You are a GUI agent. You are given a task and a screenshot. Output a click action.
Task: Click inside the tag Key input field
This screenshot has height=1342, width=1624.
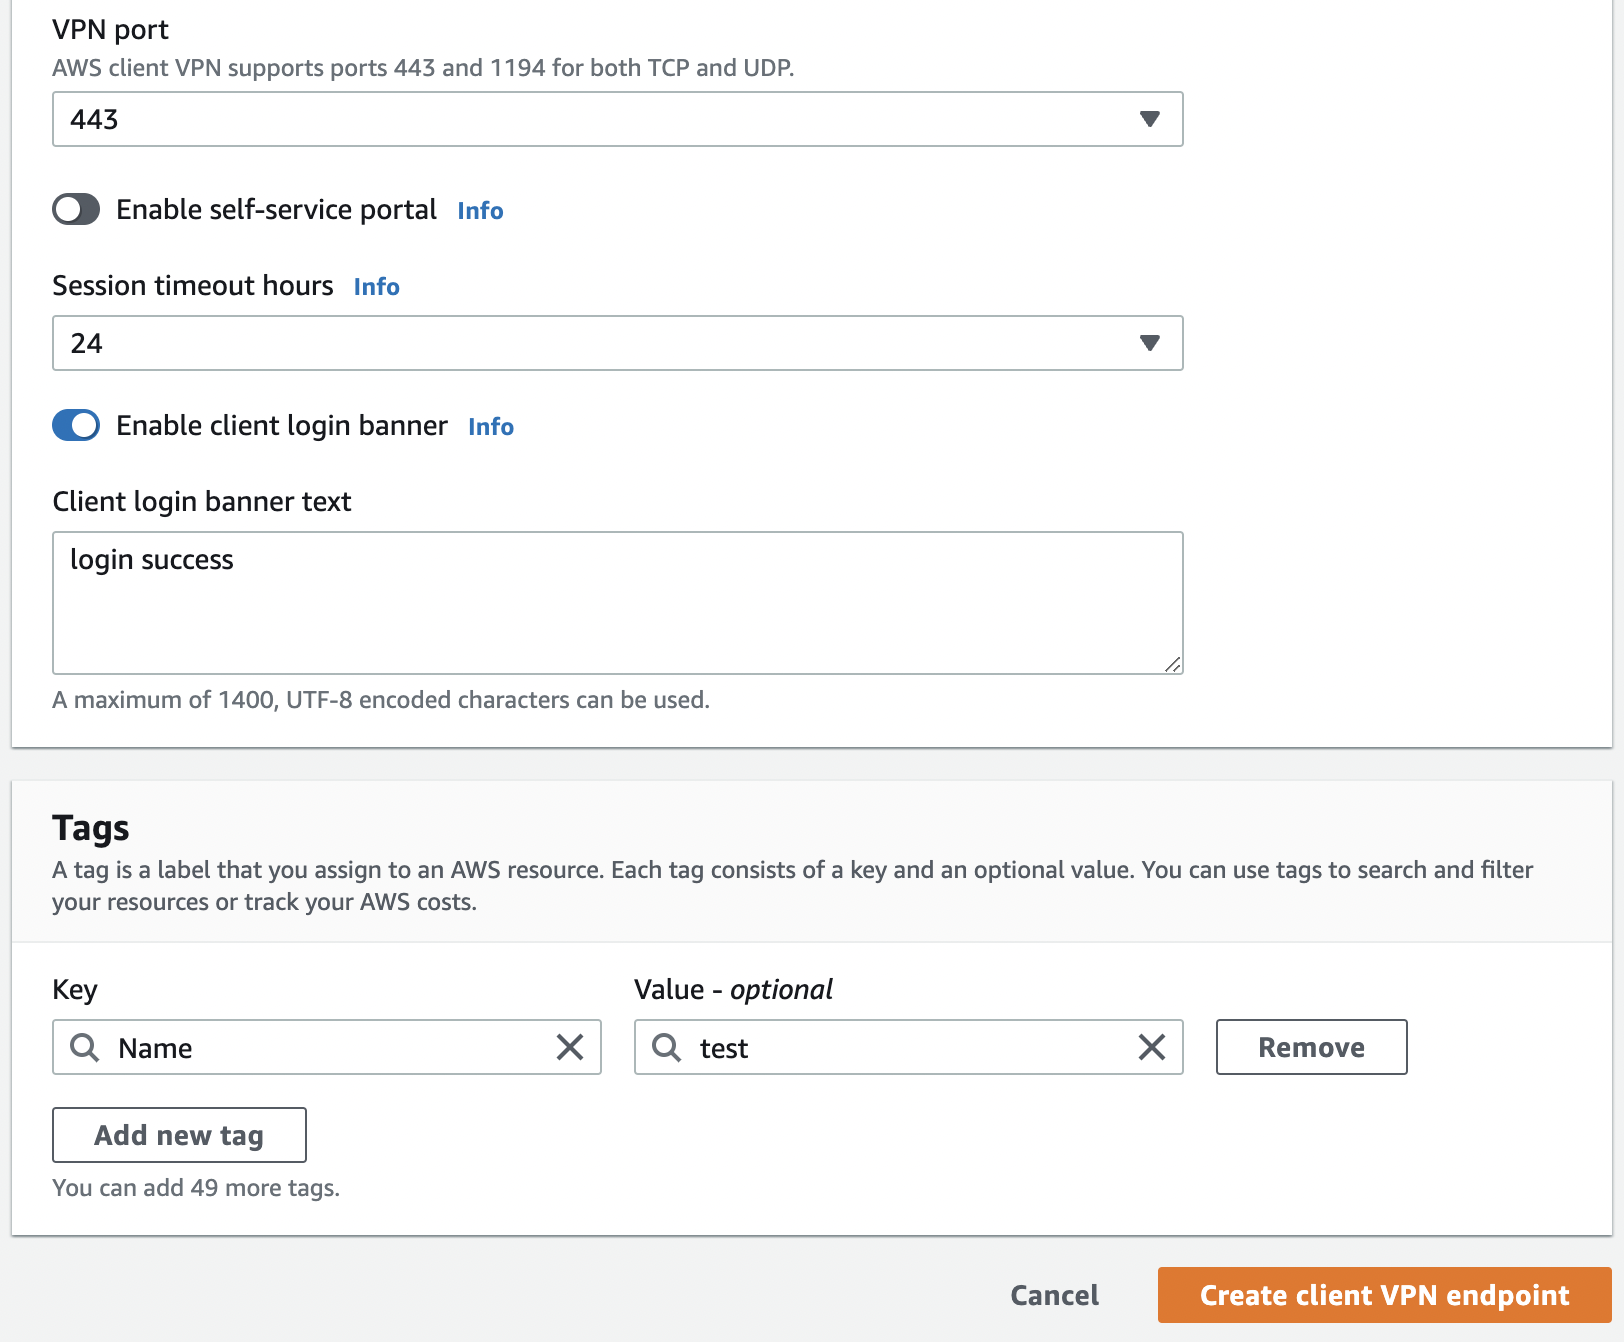[330, 1047]
